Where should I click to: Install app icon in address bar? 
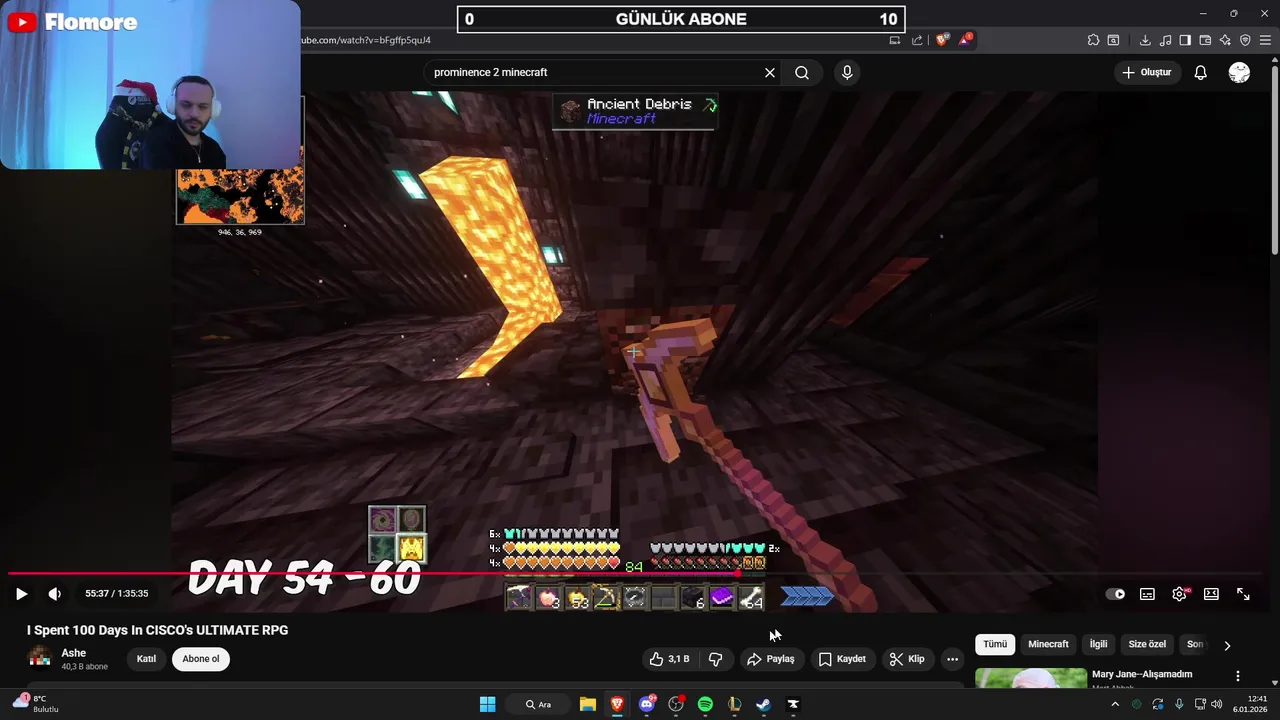[x=895, y=40]
